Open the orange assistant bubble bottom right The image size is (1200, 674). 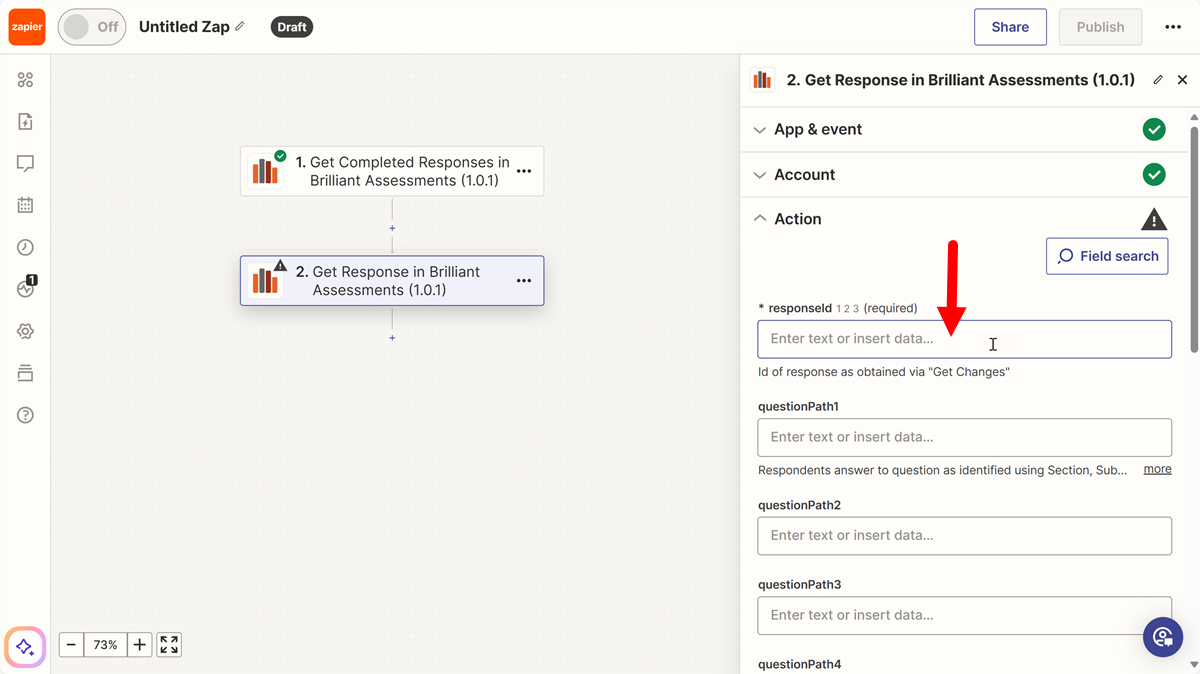[1162, 637]
